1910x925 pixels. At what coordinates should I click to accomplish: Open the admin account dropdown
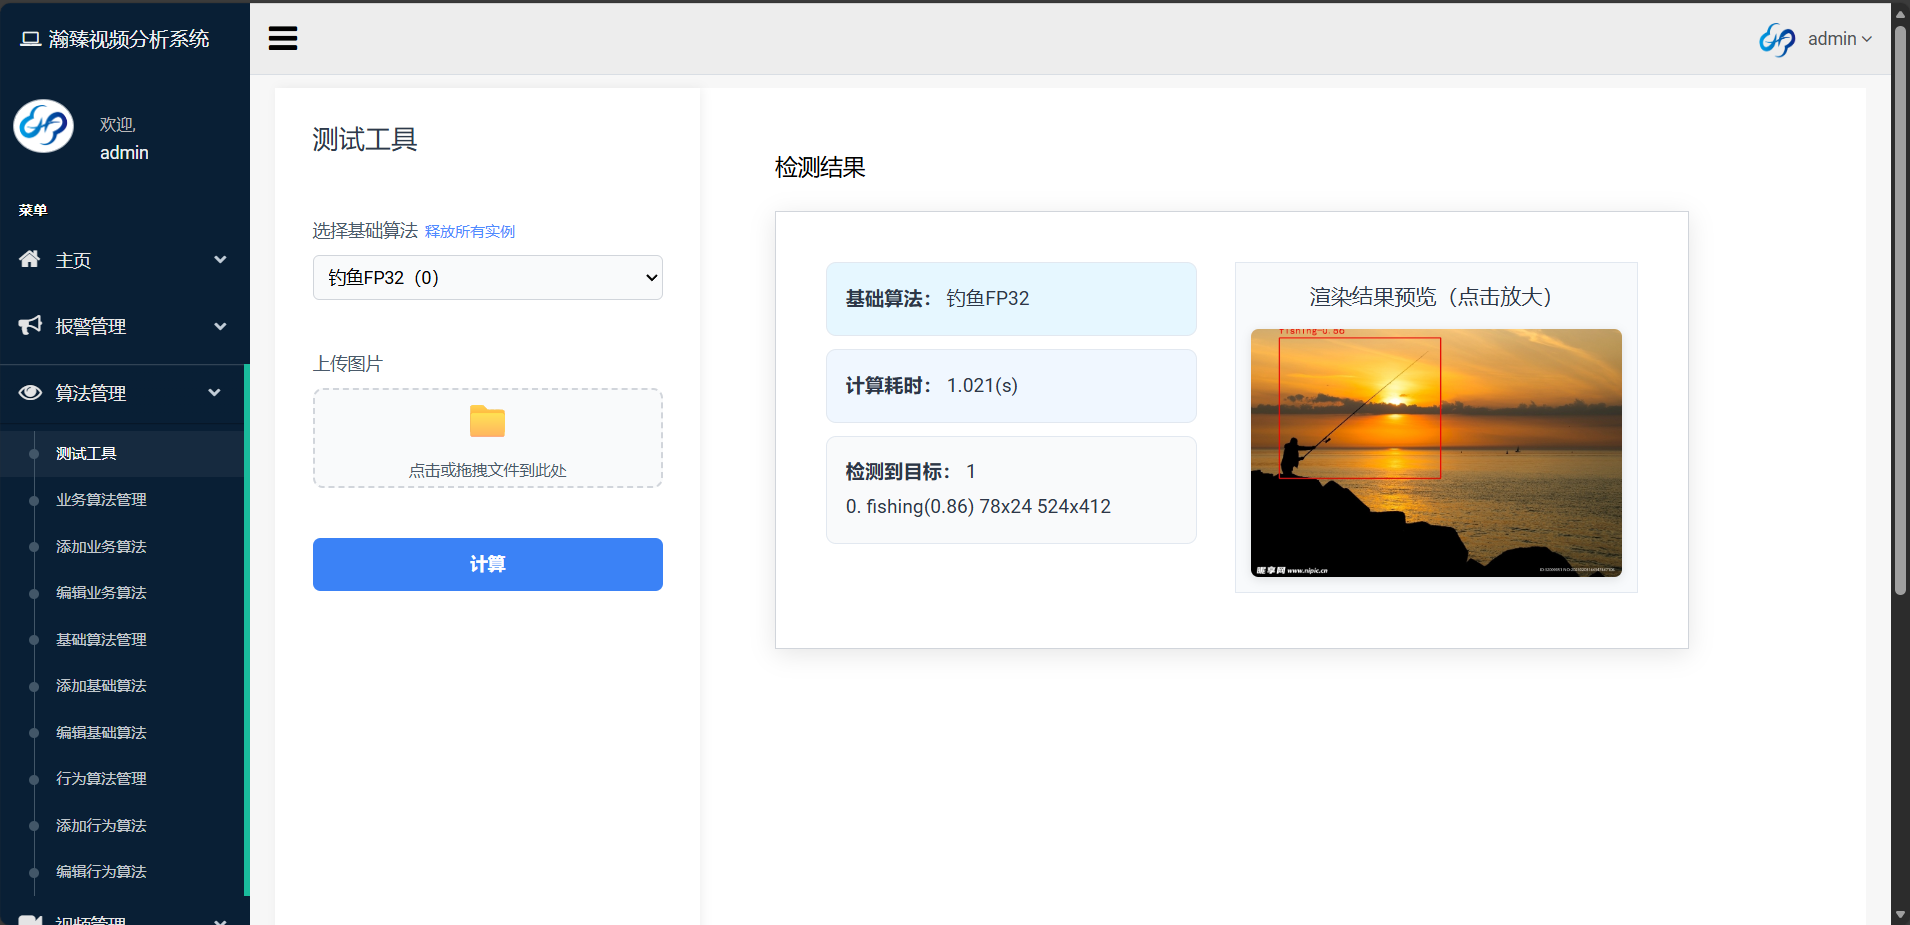(x=1841, y=39)
